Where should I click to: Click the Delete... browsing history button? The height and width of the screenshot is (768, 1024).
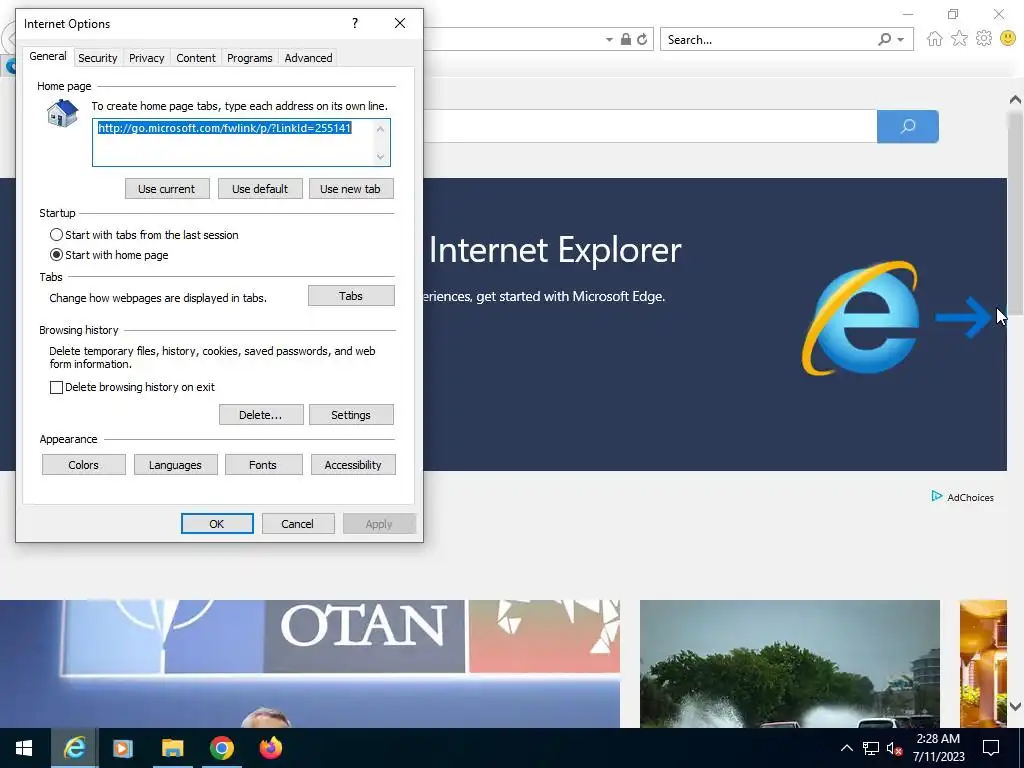point(261,415)
